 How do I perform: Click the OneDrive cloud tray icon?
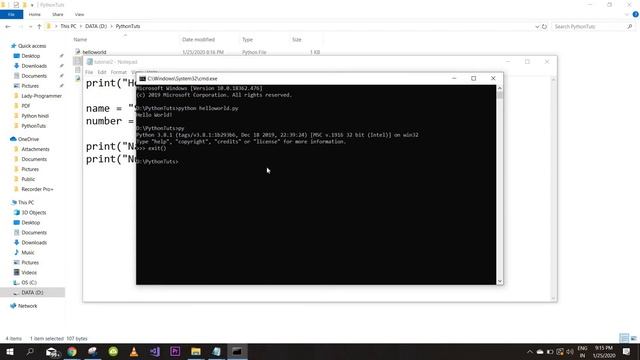(x=540, y=351)
